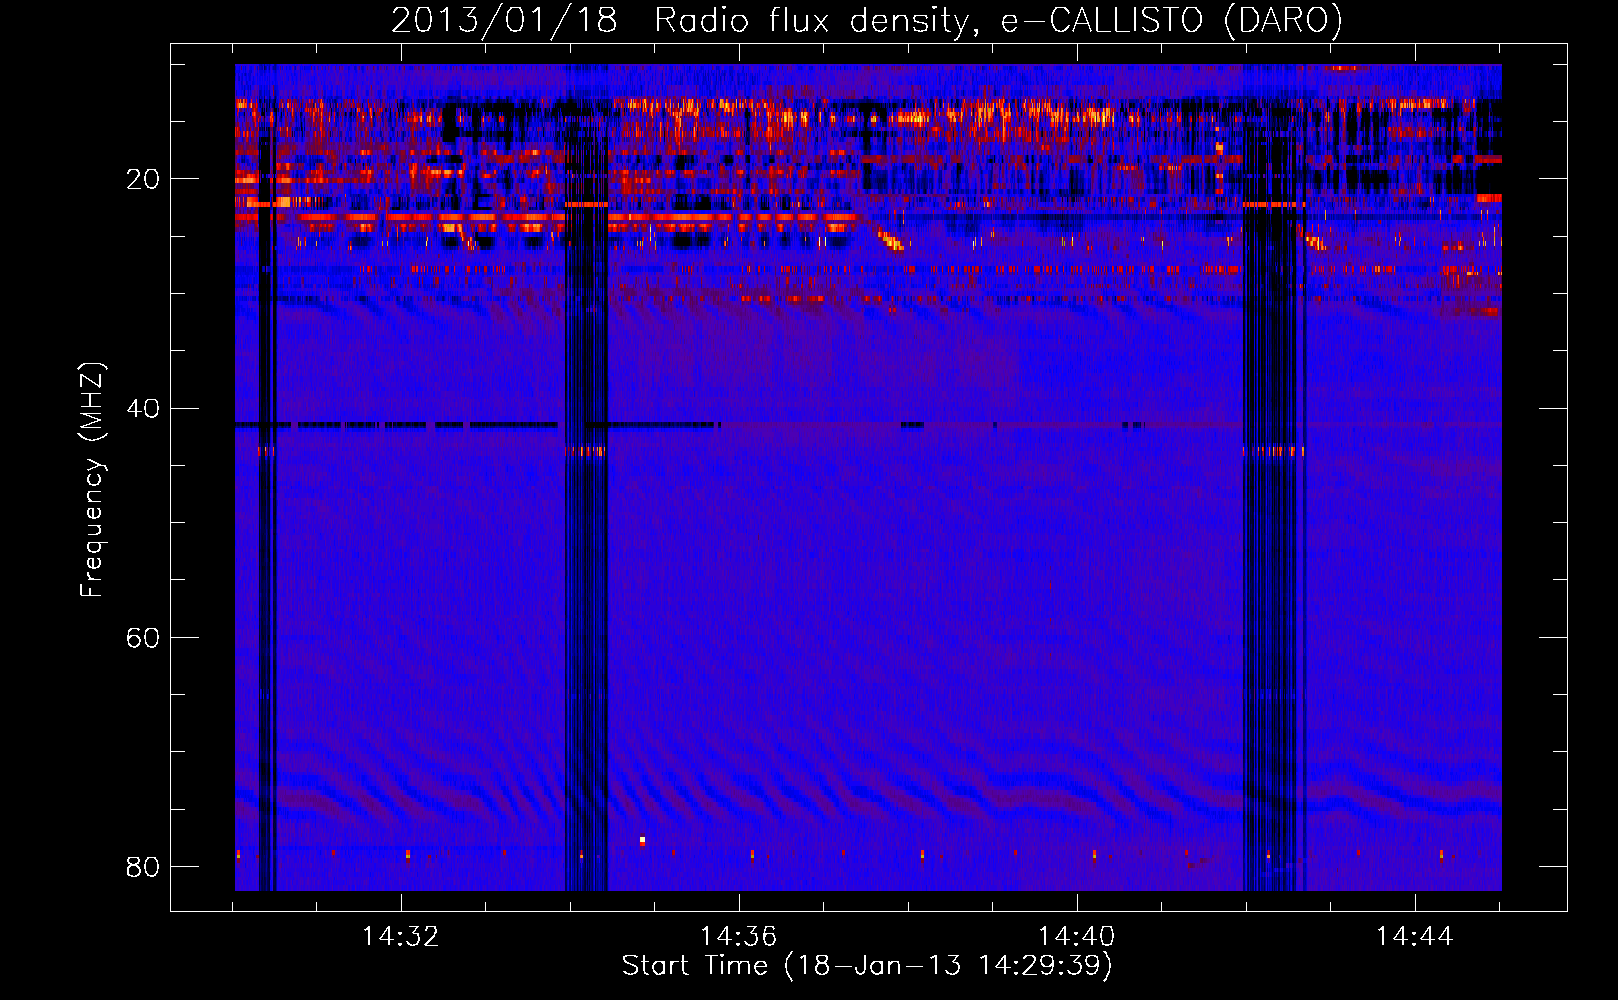Click the 'Frequency (MHZ)' axis label
Screen dimensions: 1618x1000
pos(92,480)
